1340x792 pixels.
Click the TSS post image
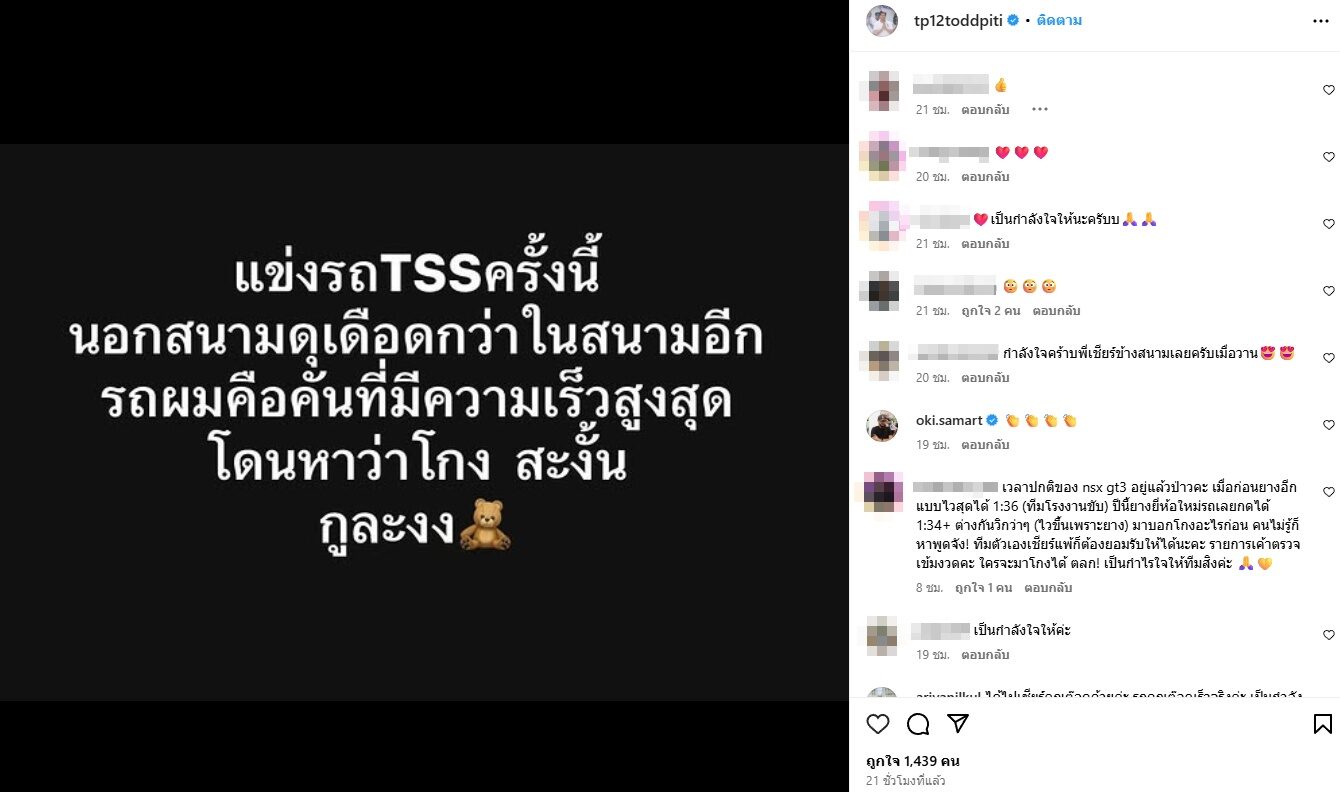pos(424,421)
